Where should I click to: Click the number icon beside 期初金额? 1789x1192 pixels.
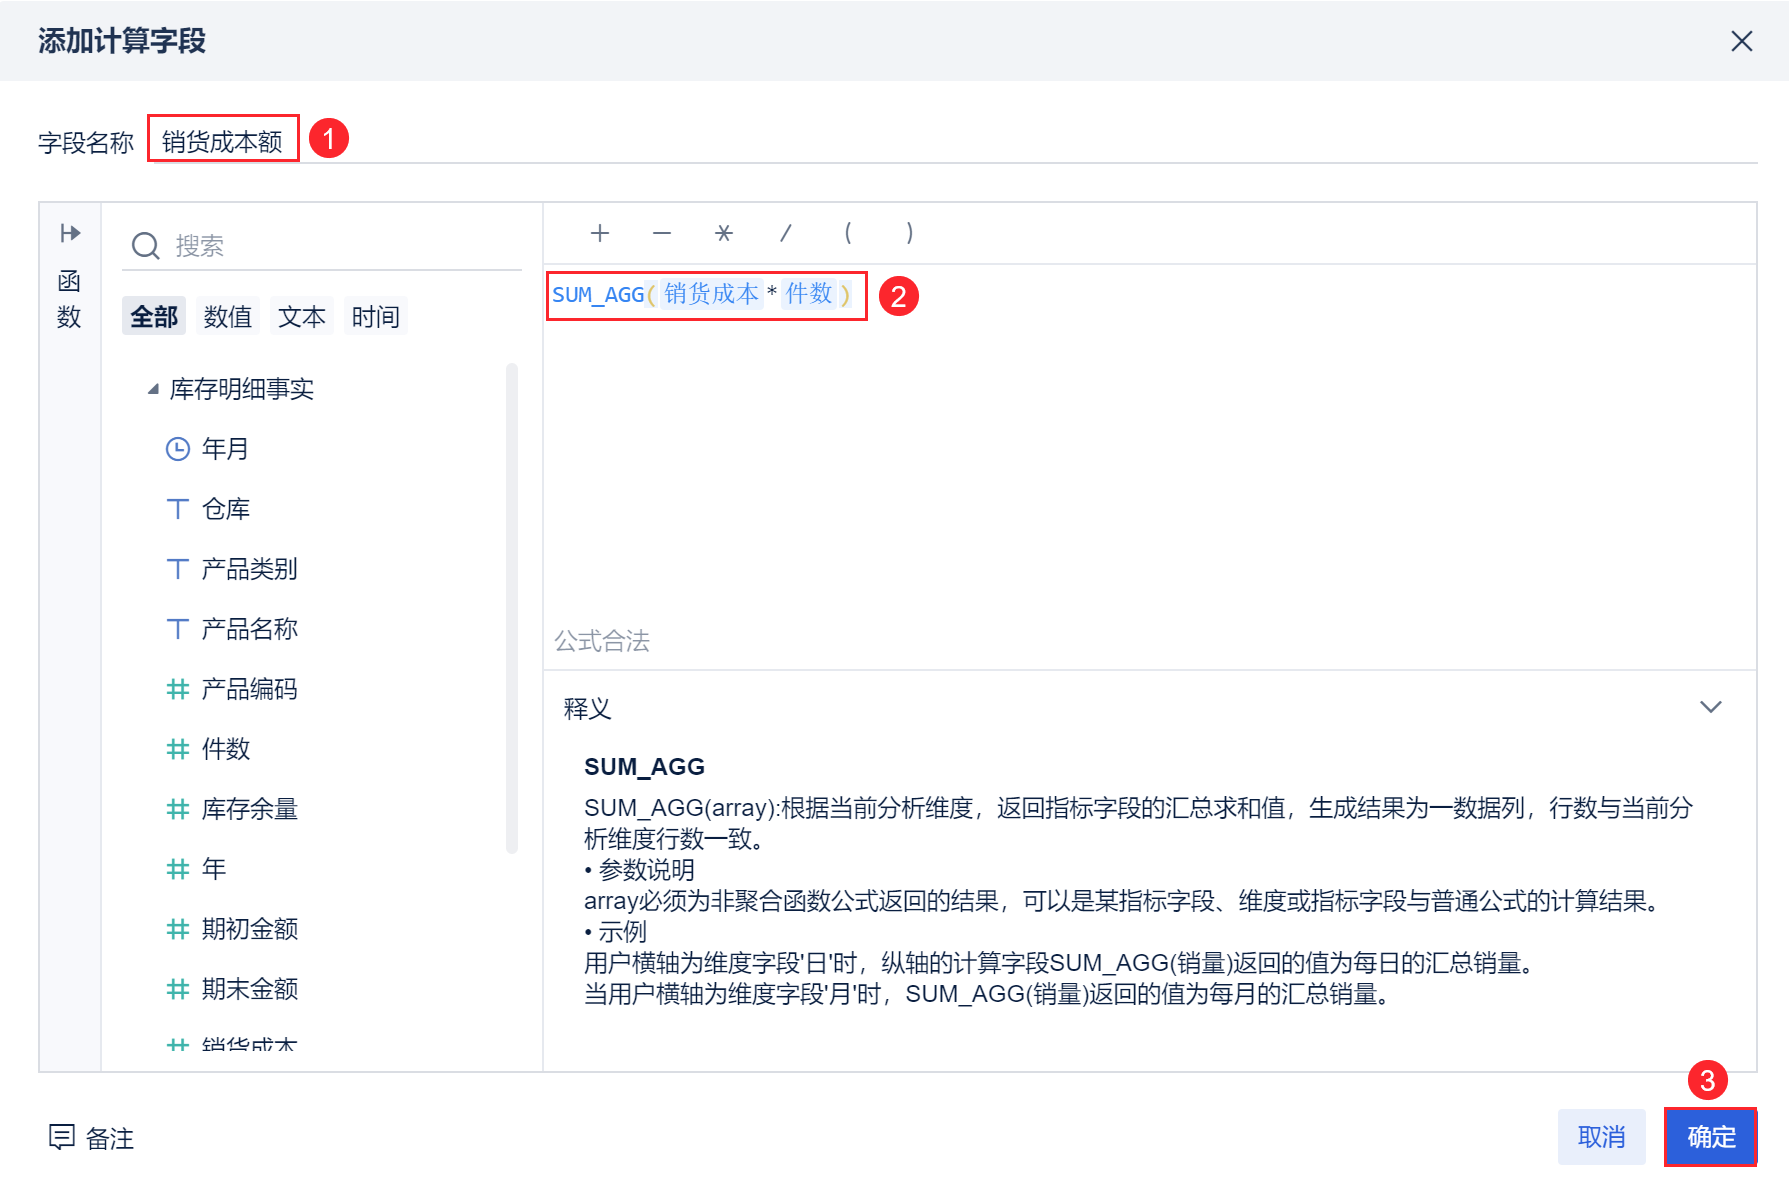[x=178, y=929]
